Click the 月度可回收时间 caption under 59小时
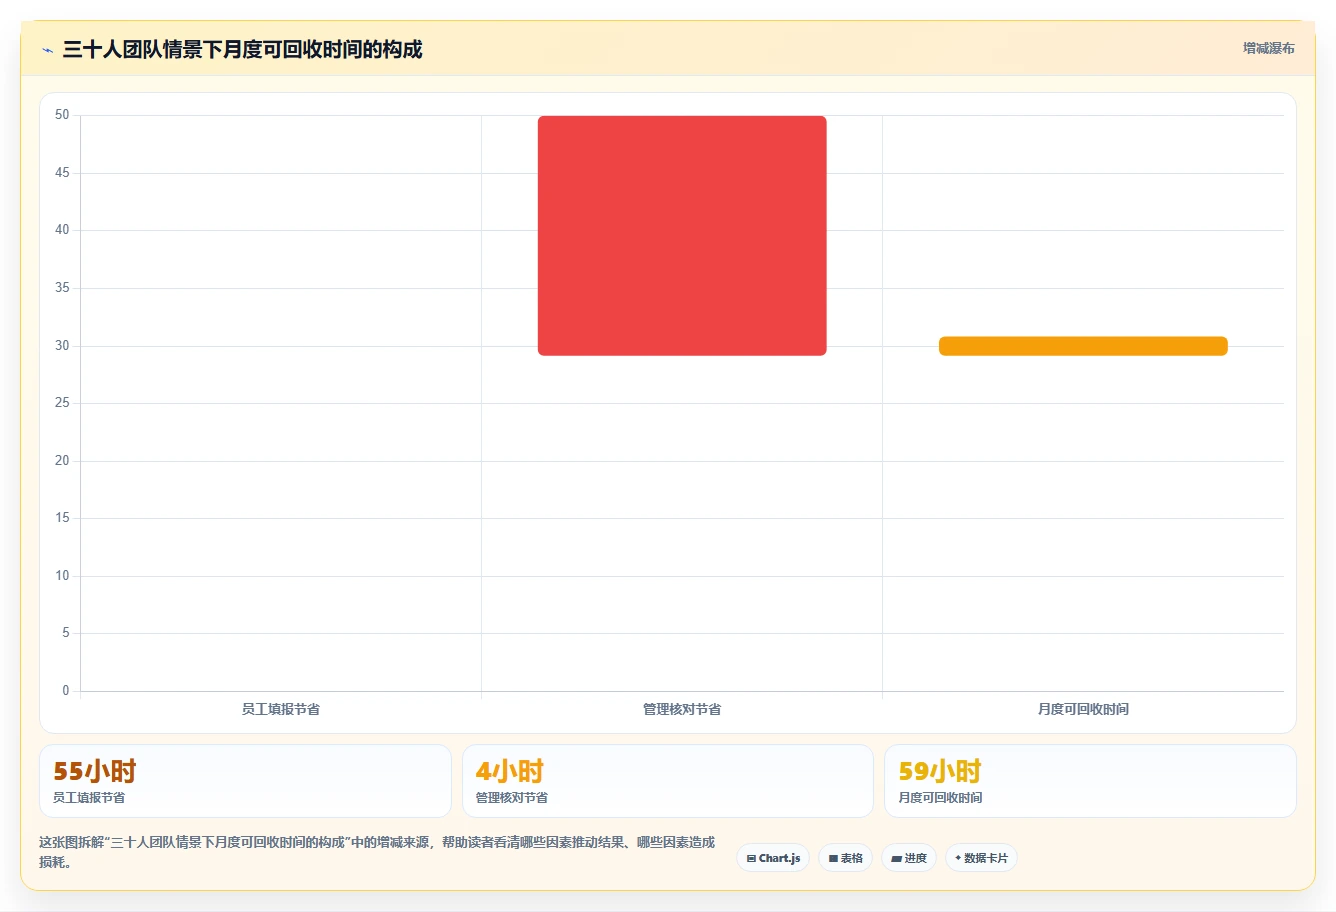 [x=940, y=798]
